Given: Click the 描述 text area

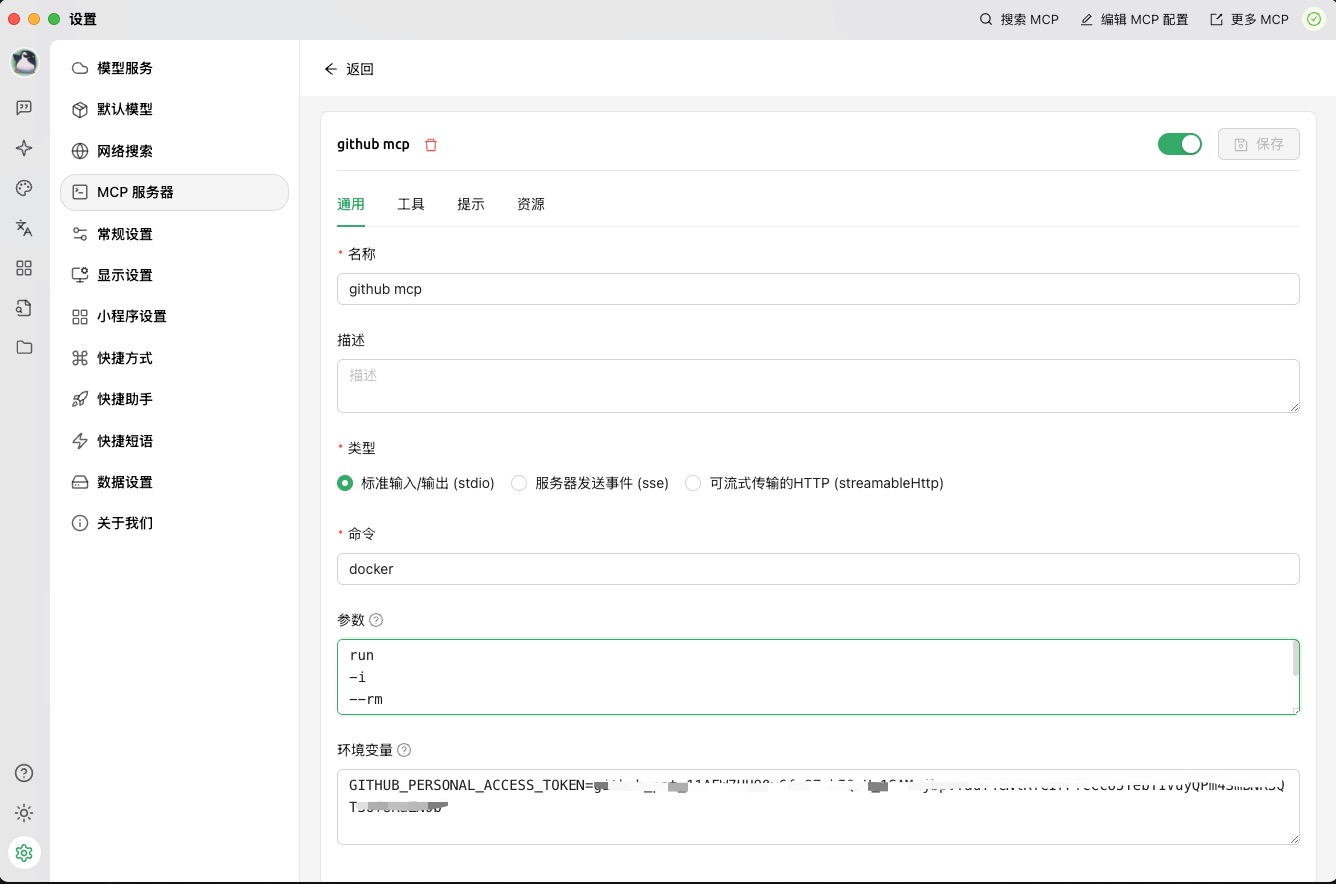Looking at the screenshot, I should [818, 386].
